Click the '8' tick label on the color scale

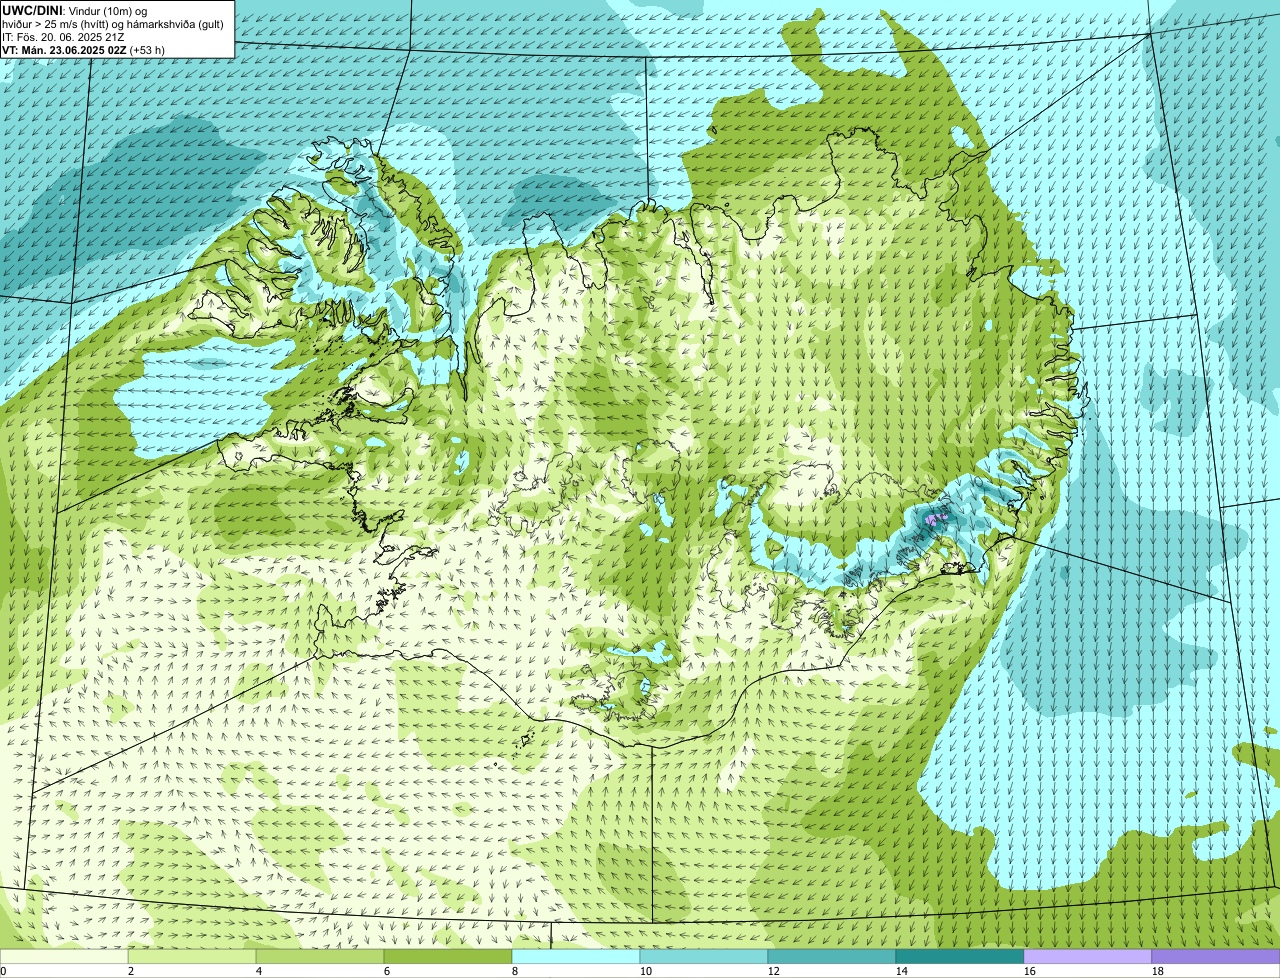tap(515, 971)
